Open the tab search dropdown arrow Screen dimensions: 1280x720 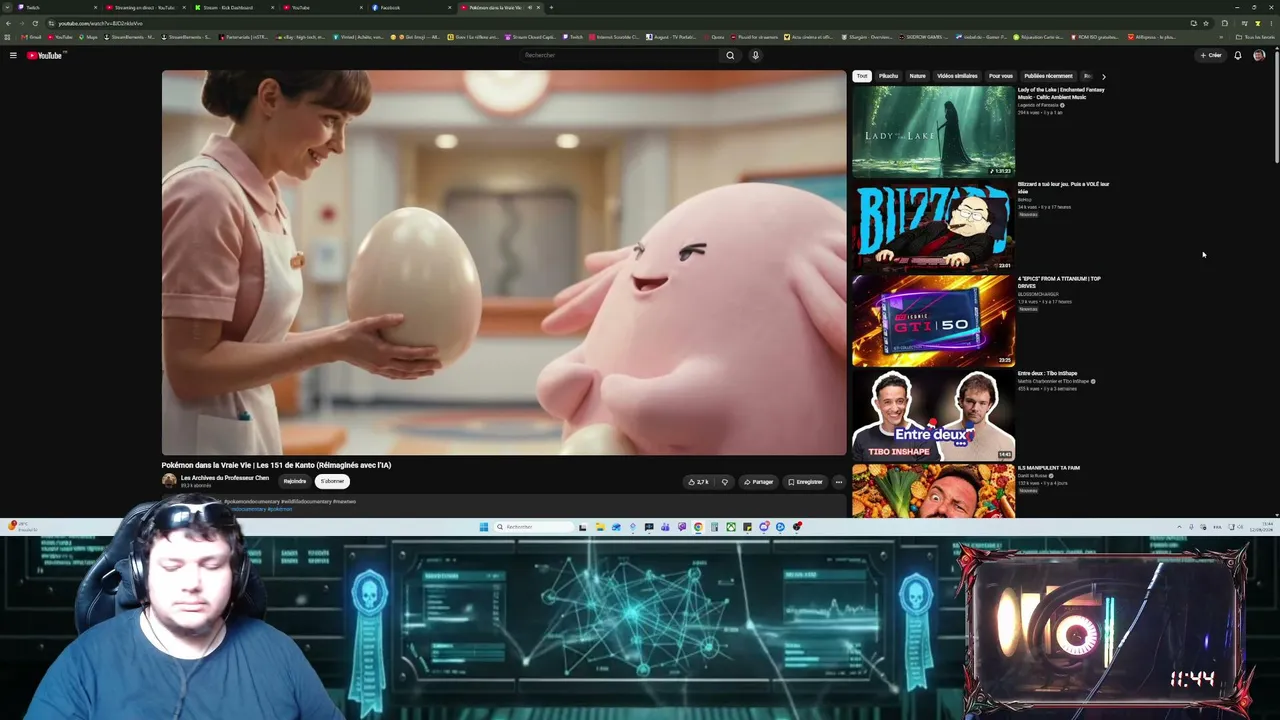coord(8,8)
